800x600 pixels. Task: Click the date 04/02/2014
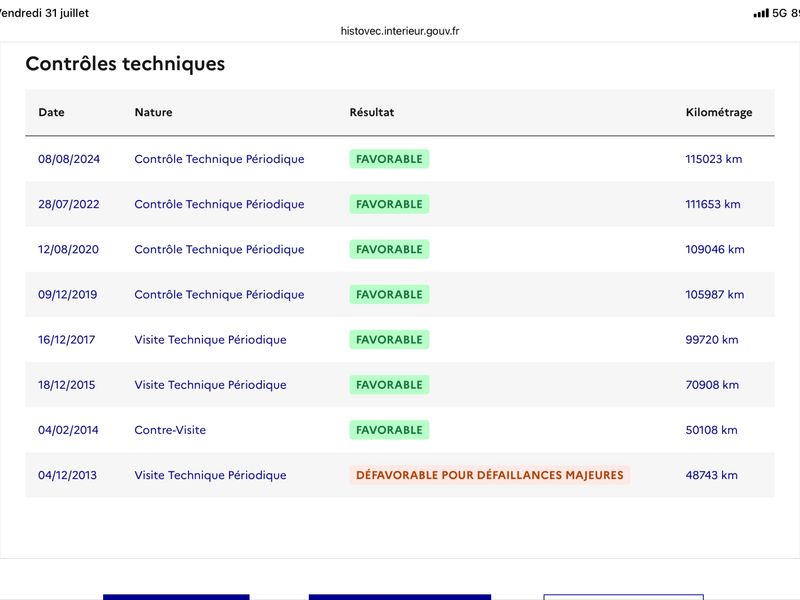coord(68,430)
